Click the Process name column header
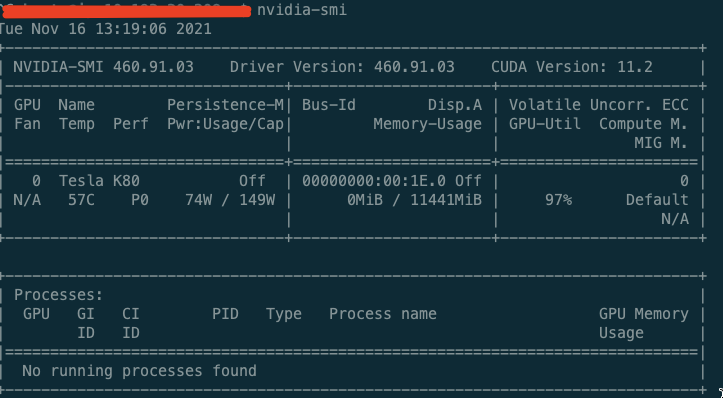Viewport: 723px width, 398px height. tap(383, 314)
